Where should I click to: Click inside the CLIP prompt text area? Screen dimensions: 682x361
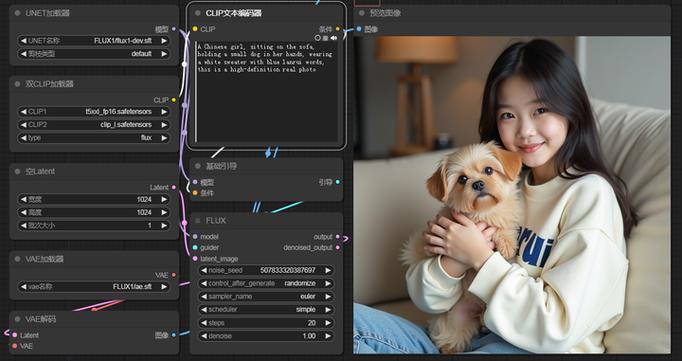pyautogui.click(x=266, y=91)
